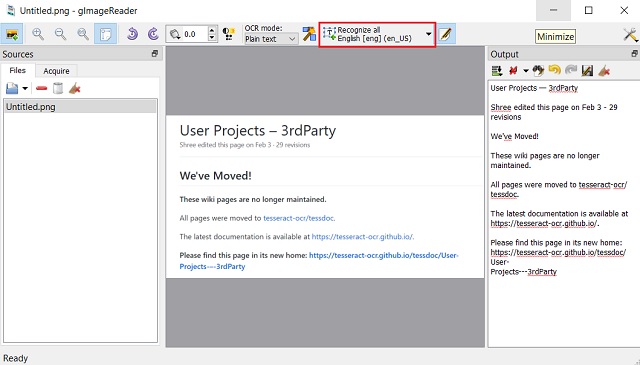This screenshot has height=365, width=640.
Task: Click the Zoom out magnifier icon
Action: point(60,34)
